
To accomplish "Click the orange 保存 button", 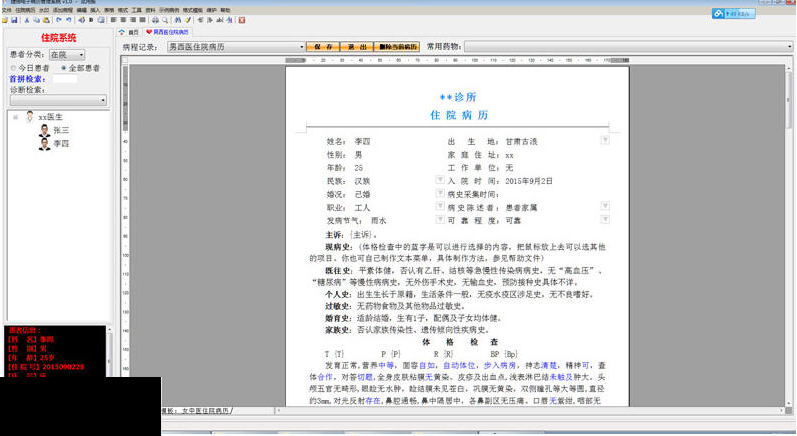I will coord(323,47).
